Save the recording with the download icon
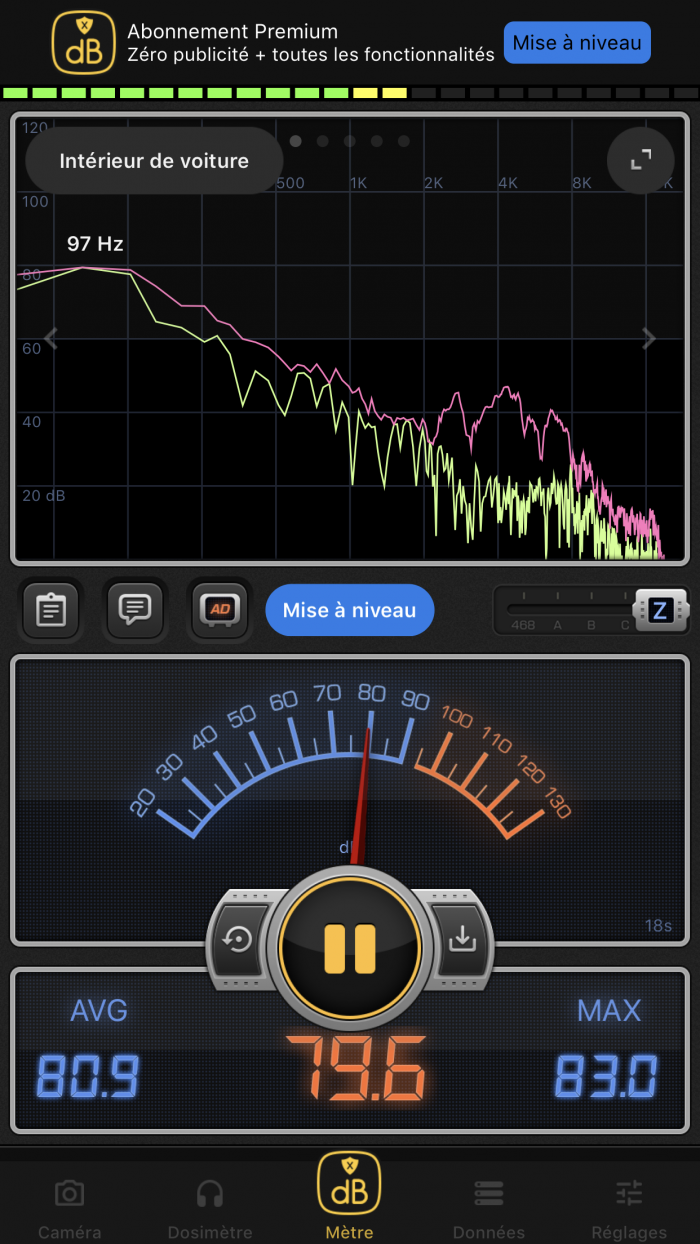 click(x=462, y=940)
